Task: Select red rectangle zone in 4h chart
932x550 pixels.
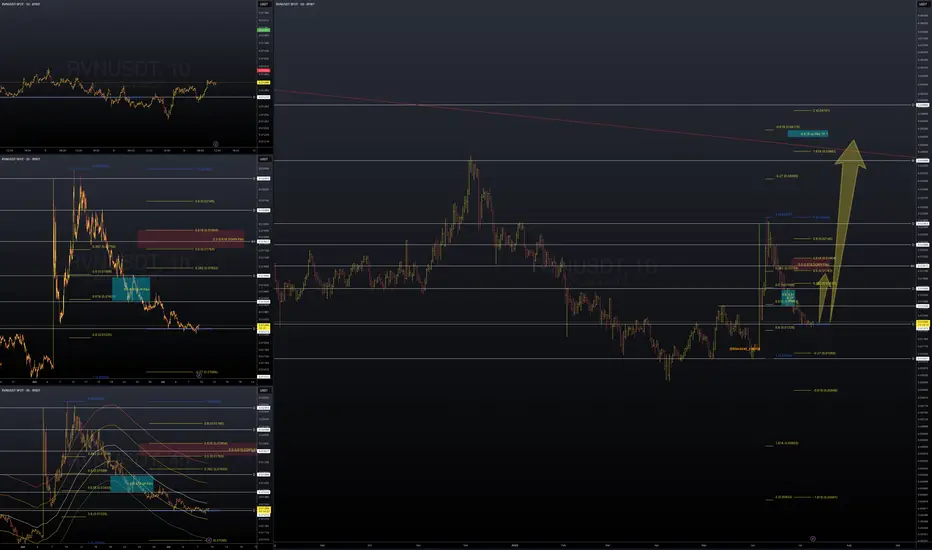Action: click(x=198, y=450)
